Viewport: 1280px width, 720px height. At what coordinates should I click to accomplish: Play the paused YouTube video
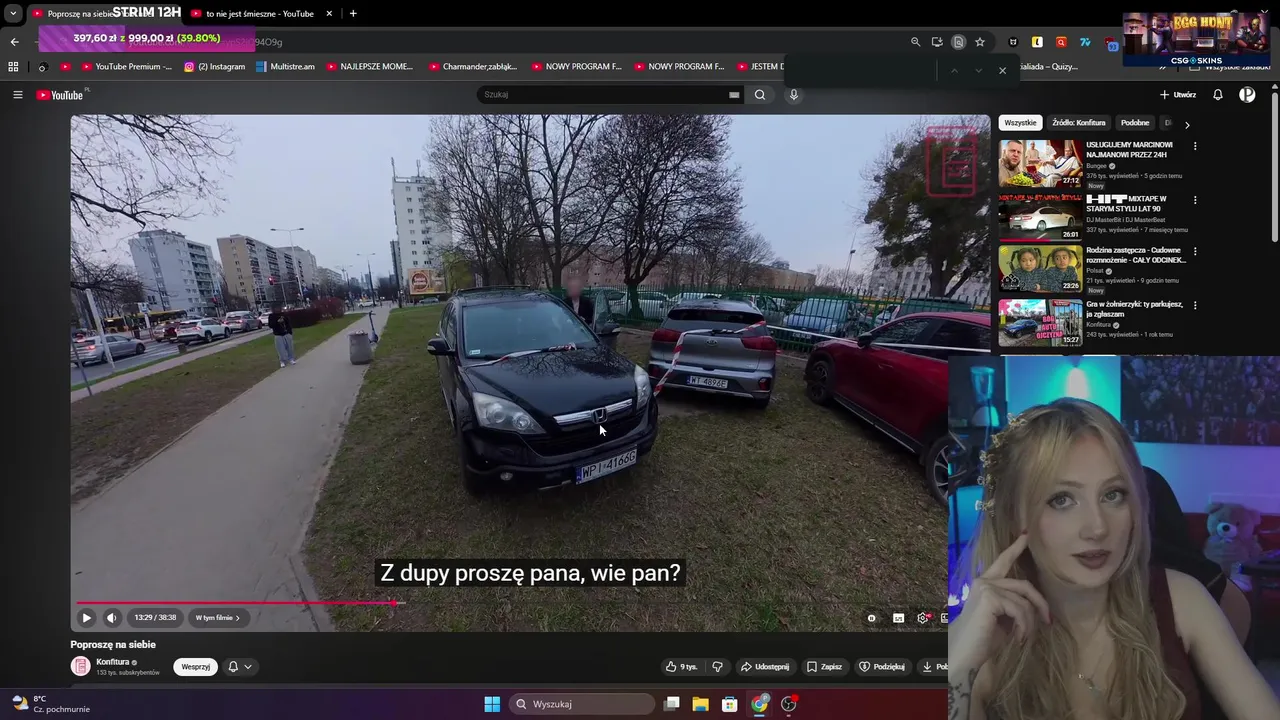[86, 618]
